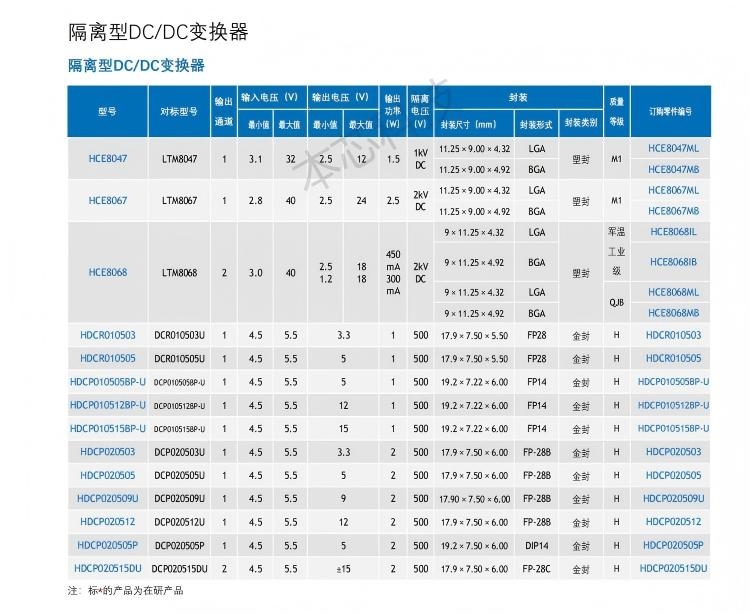Select the DIP14 package form cell
The width and height of the screenshot is (750, 614).
pyautogui.click(x=536, y=545)
